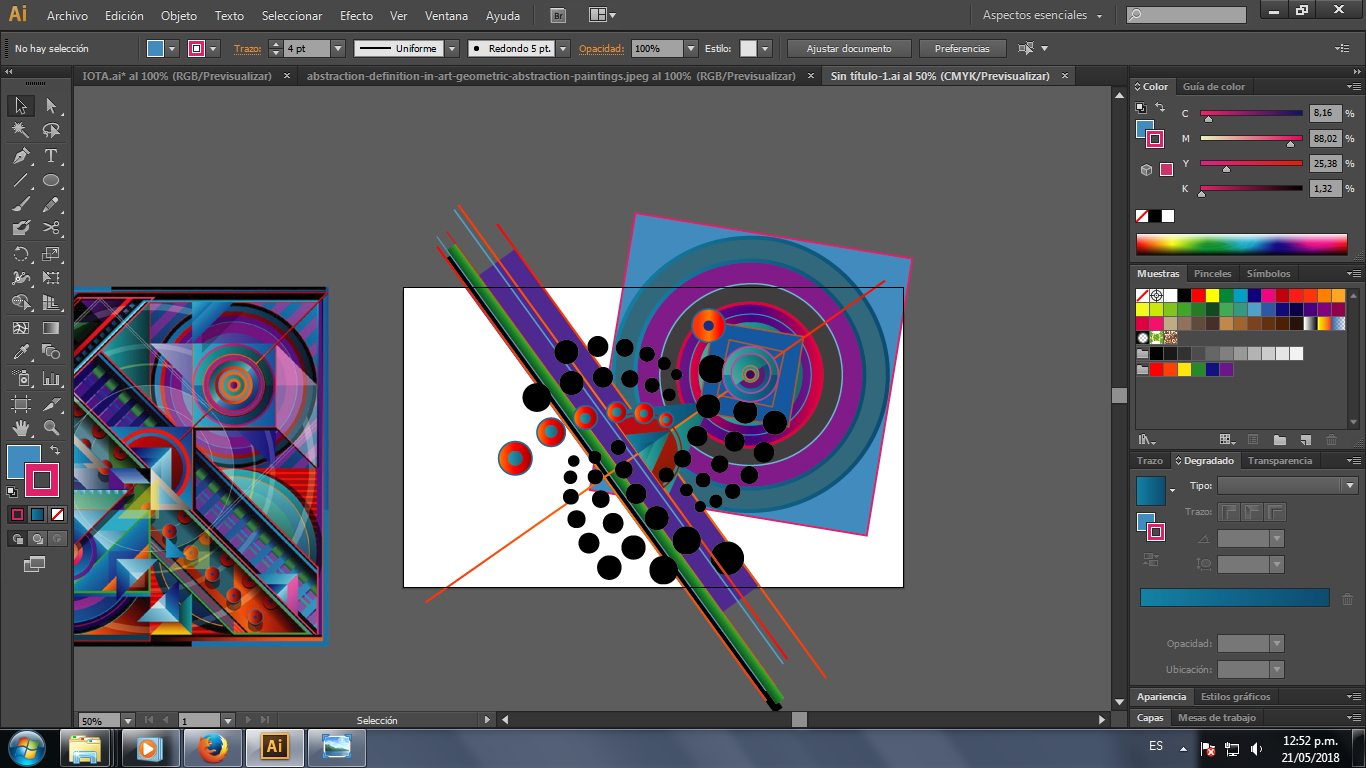
Task: Select the Rotate tool
Action: [x=21, y=254]
